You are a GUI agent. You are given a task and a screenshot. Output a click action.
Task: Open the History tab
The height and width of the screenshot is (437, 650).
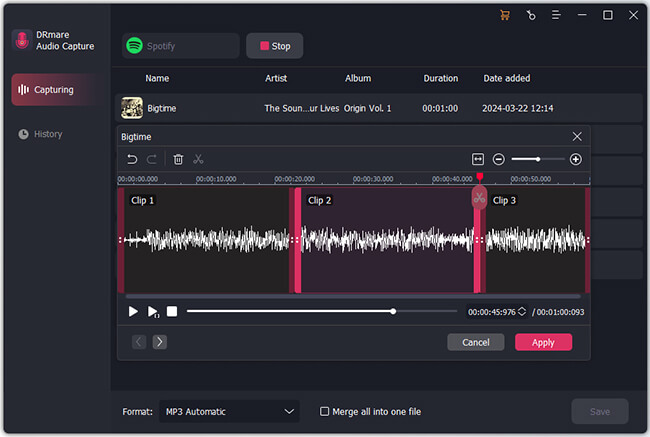(x=41, y=134)
